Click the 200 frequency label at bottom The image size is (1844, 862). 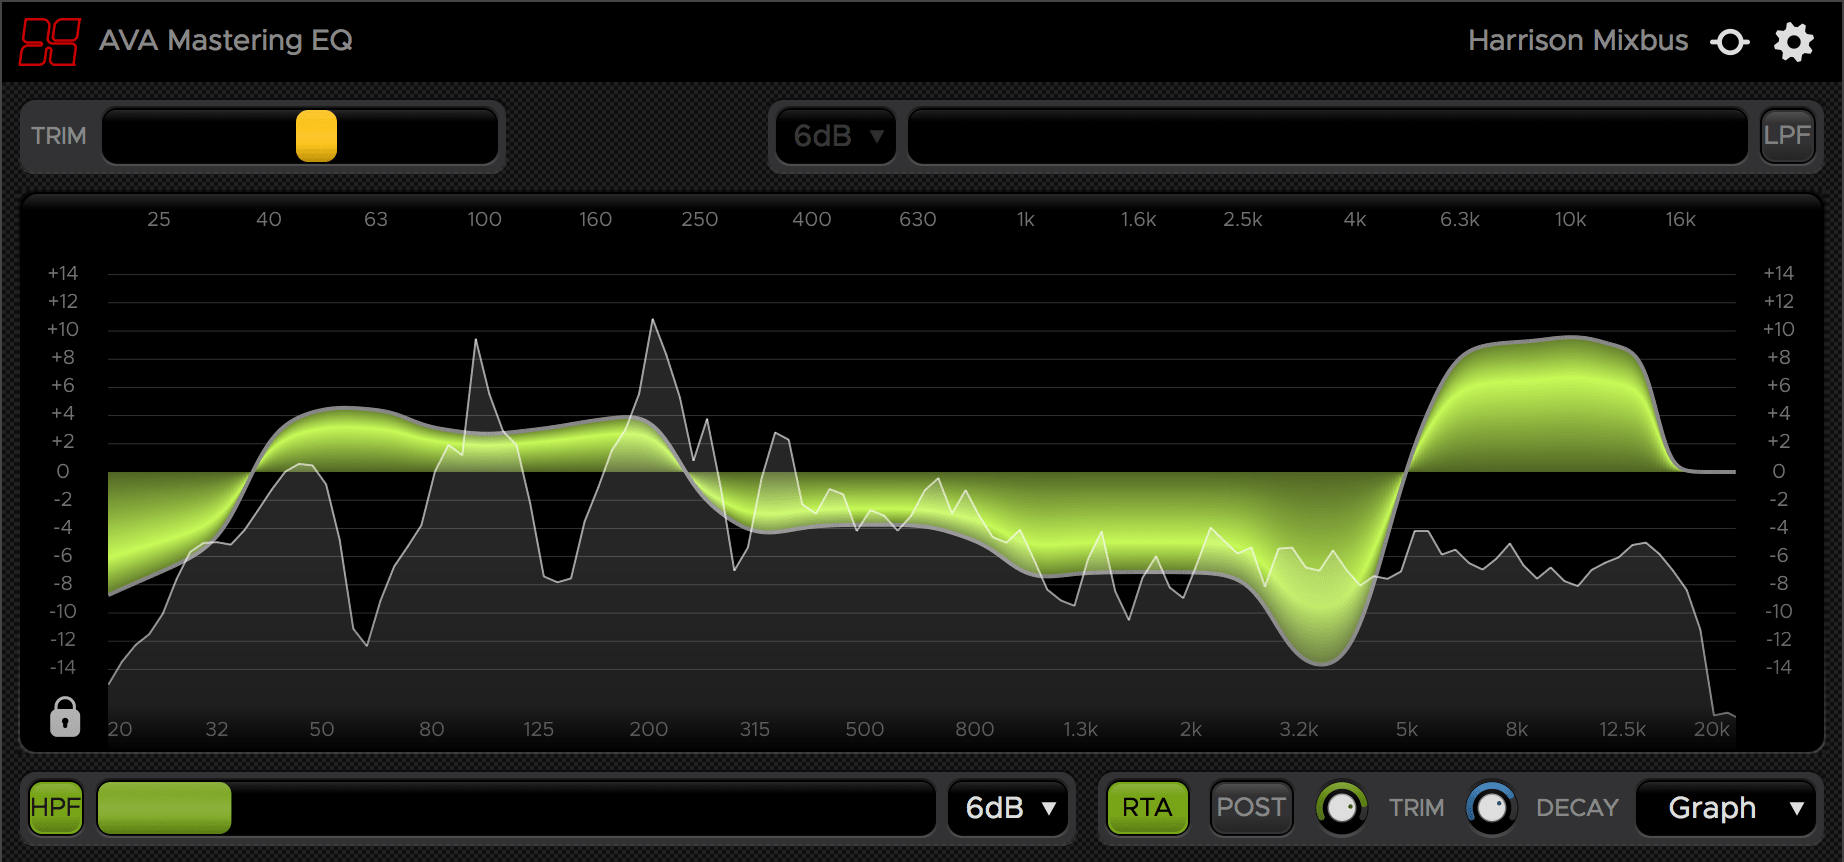[649, 729]
